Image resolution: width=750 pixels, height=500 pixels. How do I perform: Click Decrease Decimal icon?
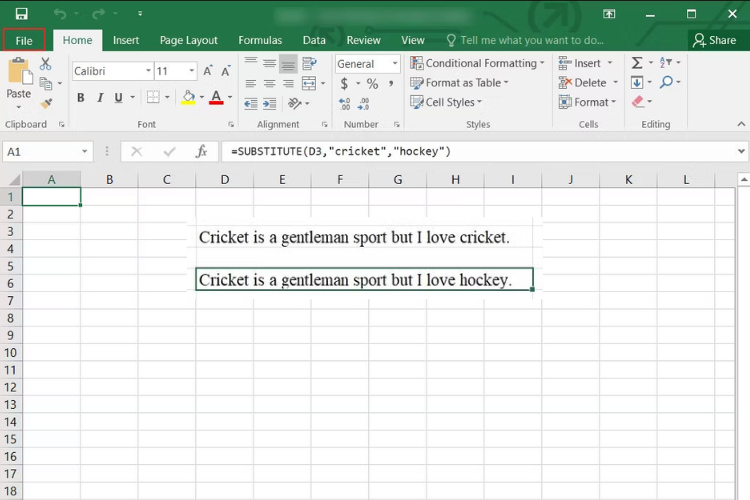[x=364, y=103]
